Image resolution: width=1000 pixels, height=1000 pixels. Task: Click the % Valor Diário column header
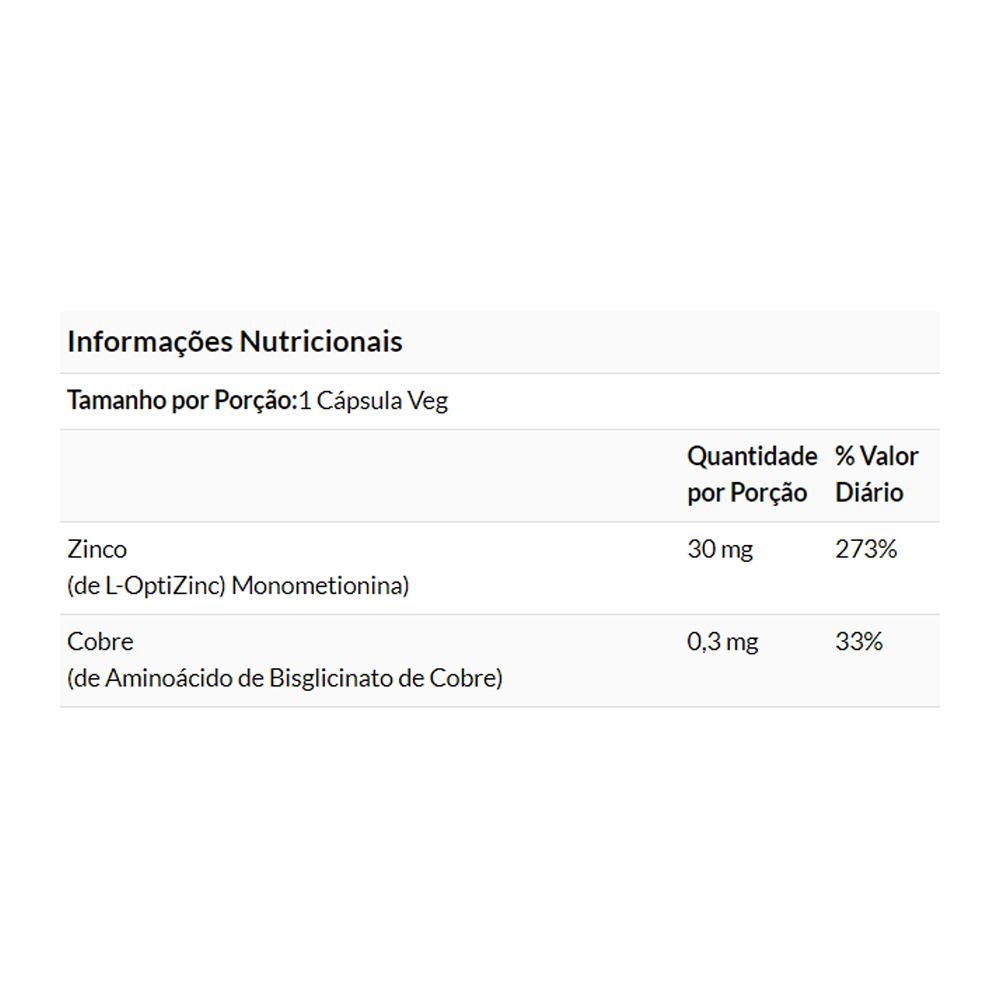876,475
